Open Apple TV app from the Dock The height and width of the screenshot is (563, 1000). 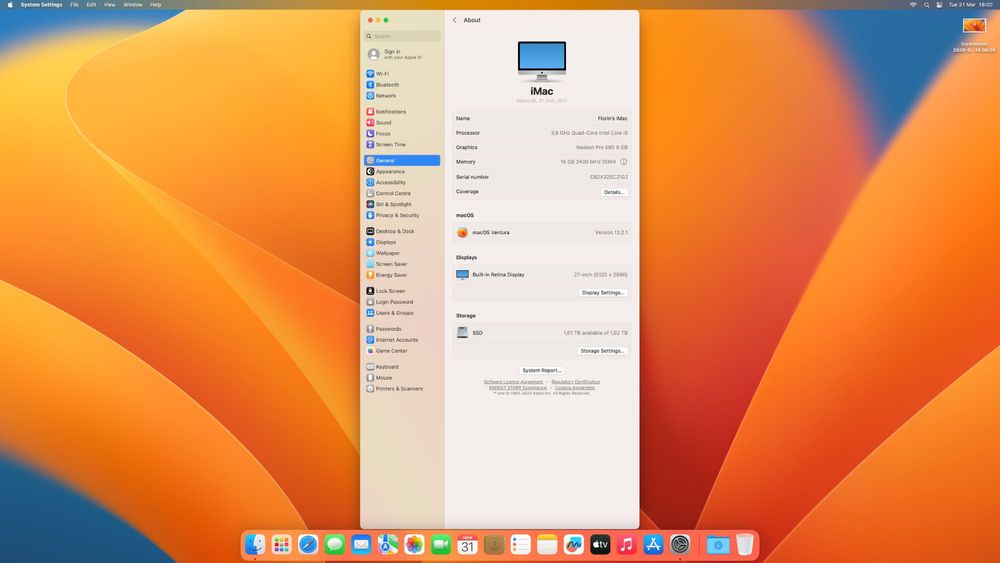600,545
